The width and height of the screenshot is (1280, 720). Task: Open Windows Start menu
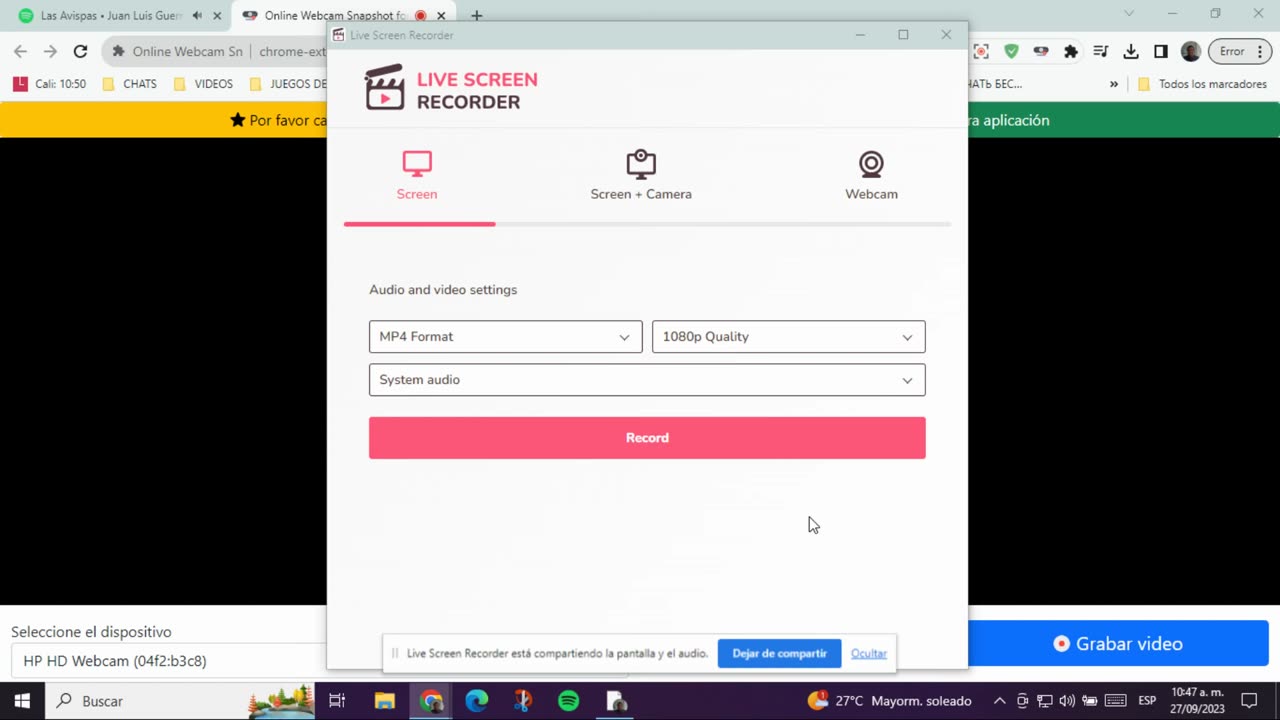22,701
